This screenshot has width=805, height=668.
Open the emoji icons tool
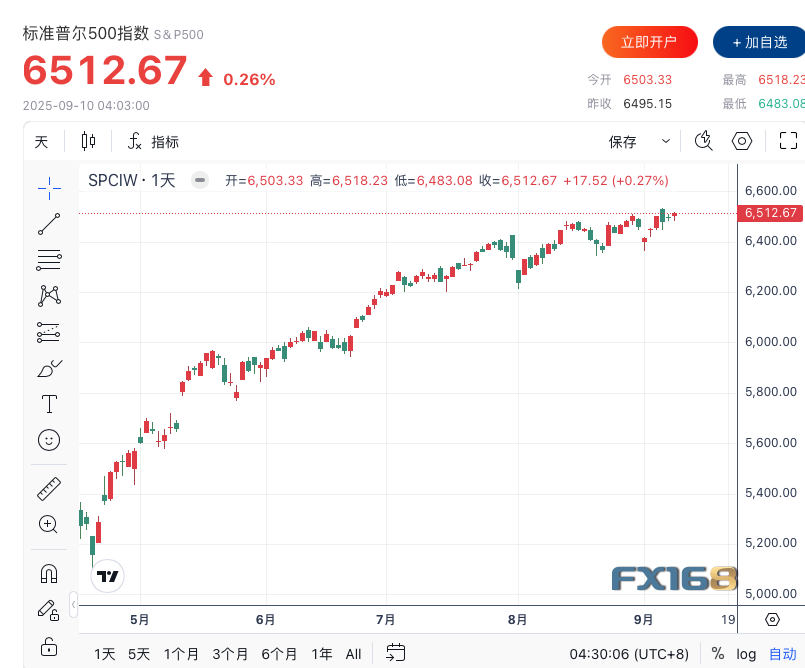pos(49,440)
